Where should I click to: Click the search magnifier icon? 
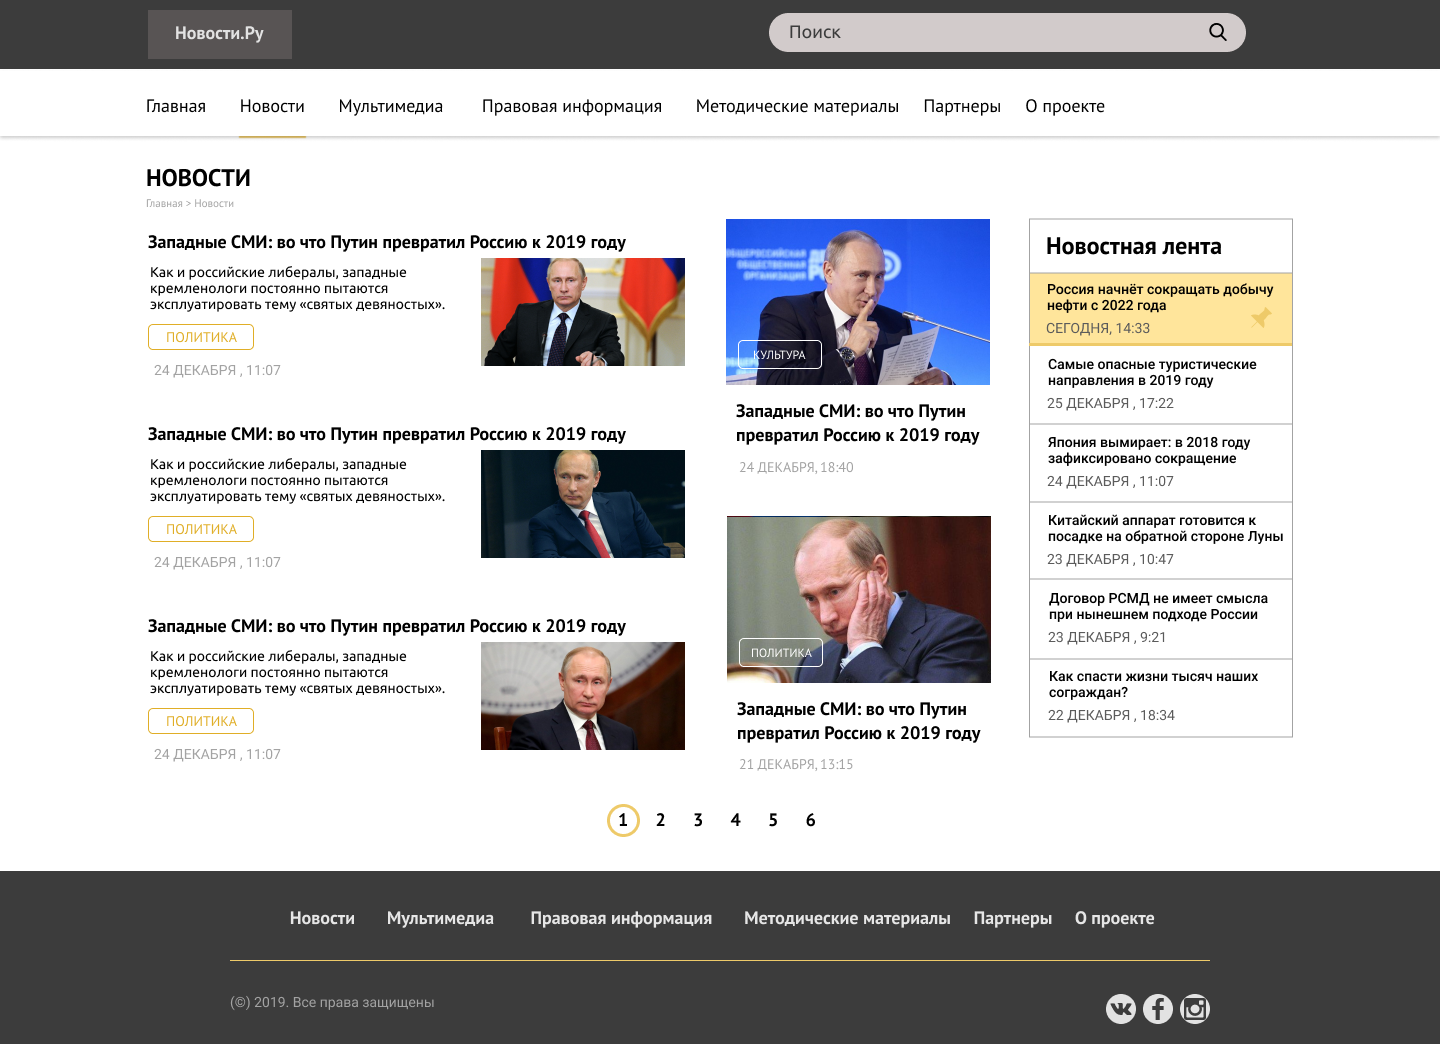pyautogui.click(x=1217, y=32)
